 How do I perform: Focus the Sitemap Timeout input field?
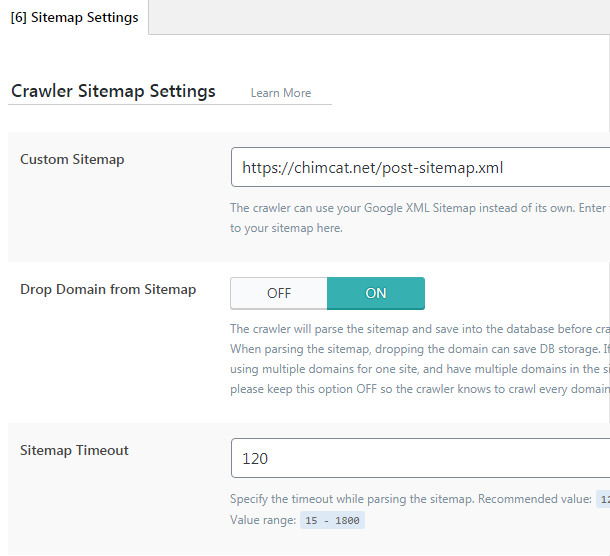coord(420,459)
